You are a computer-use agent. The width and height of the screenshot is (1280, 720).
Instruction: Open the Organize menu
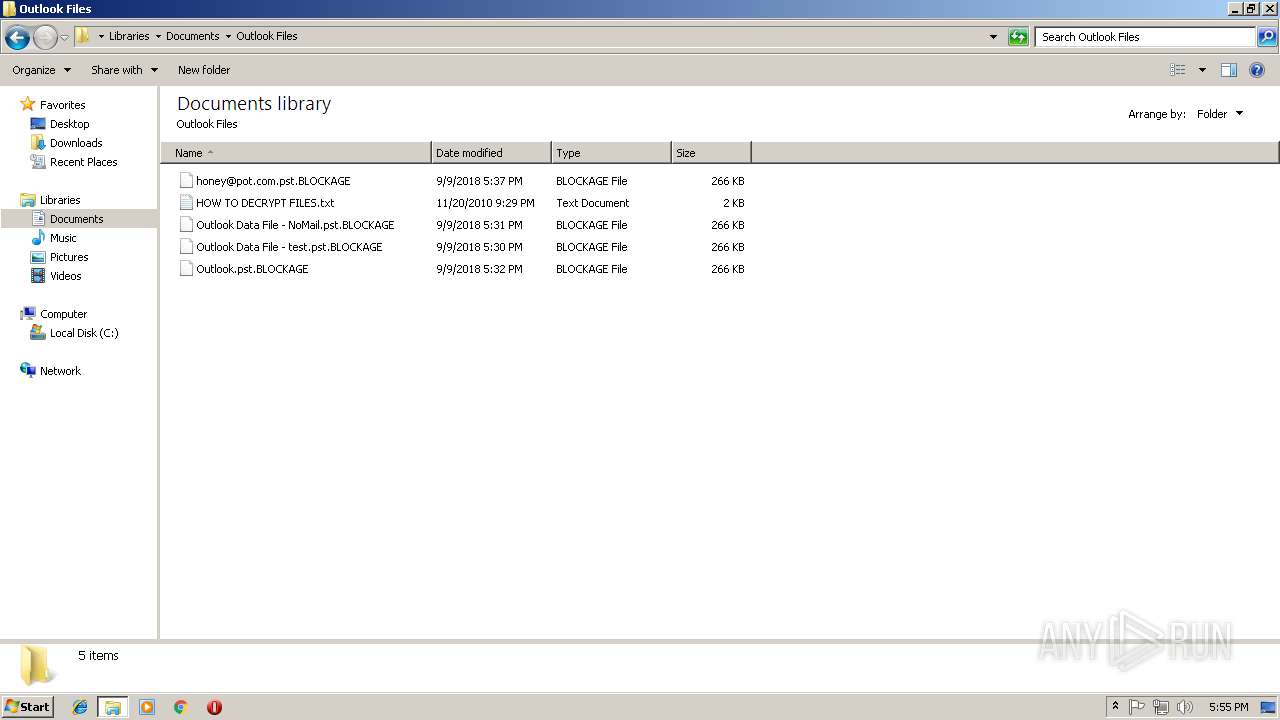(x=41, y=70)
